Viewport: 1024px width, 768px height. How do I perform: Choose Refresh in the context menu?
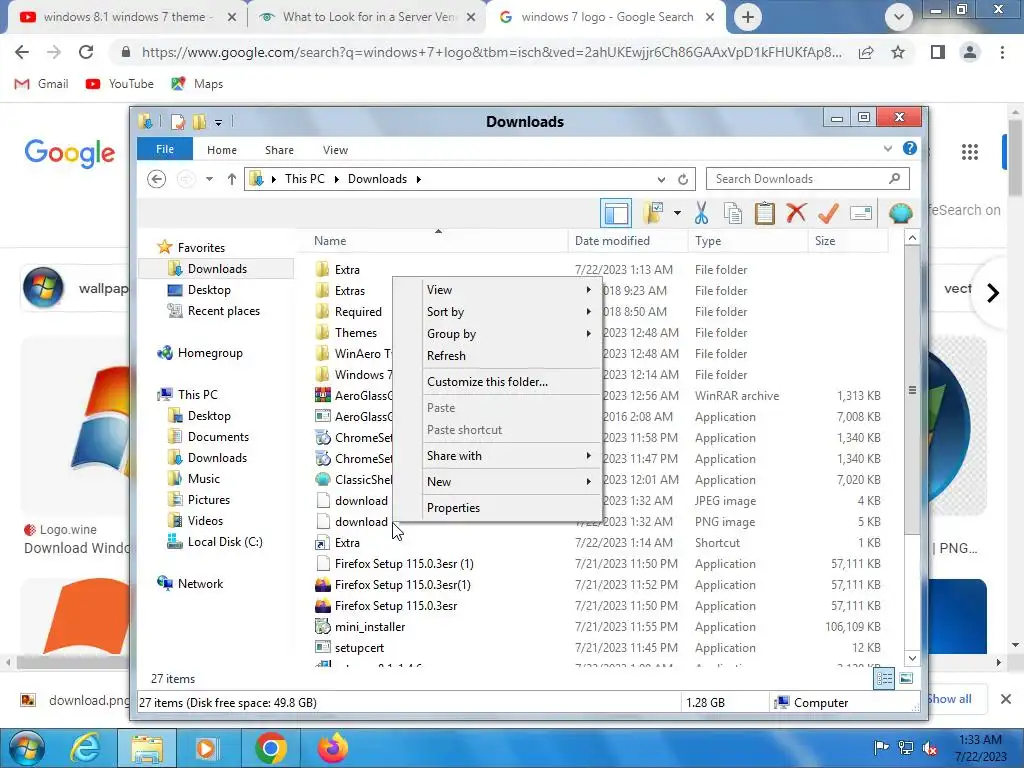pyautogui.click(x=509, y=356)
